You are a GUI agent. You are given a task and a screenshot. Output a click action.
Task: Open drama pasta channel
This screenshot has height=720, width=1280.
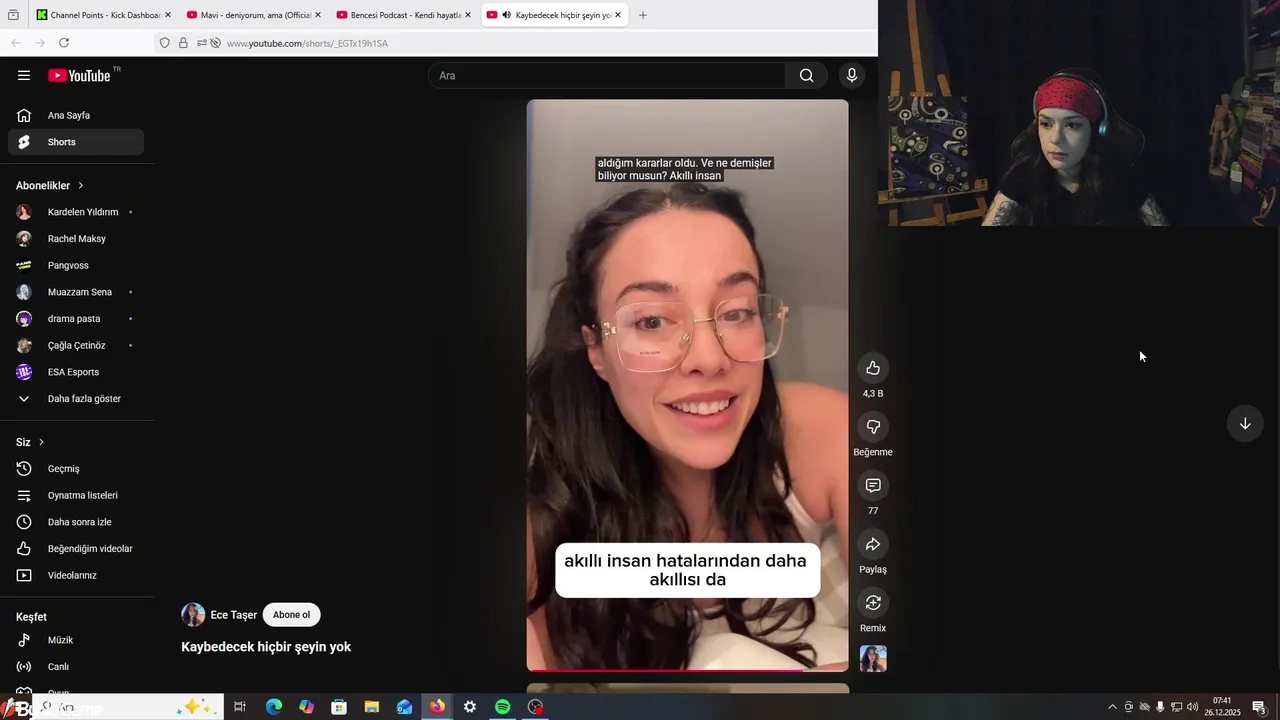[x=76, y=319]
